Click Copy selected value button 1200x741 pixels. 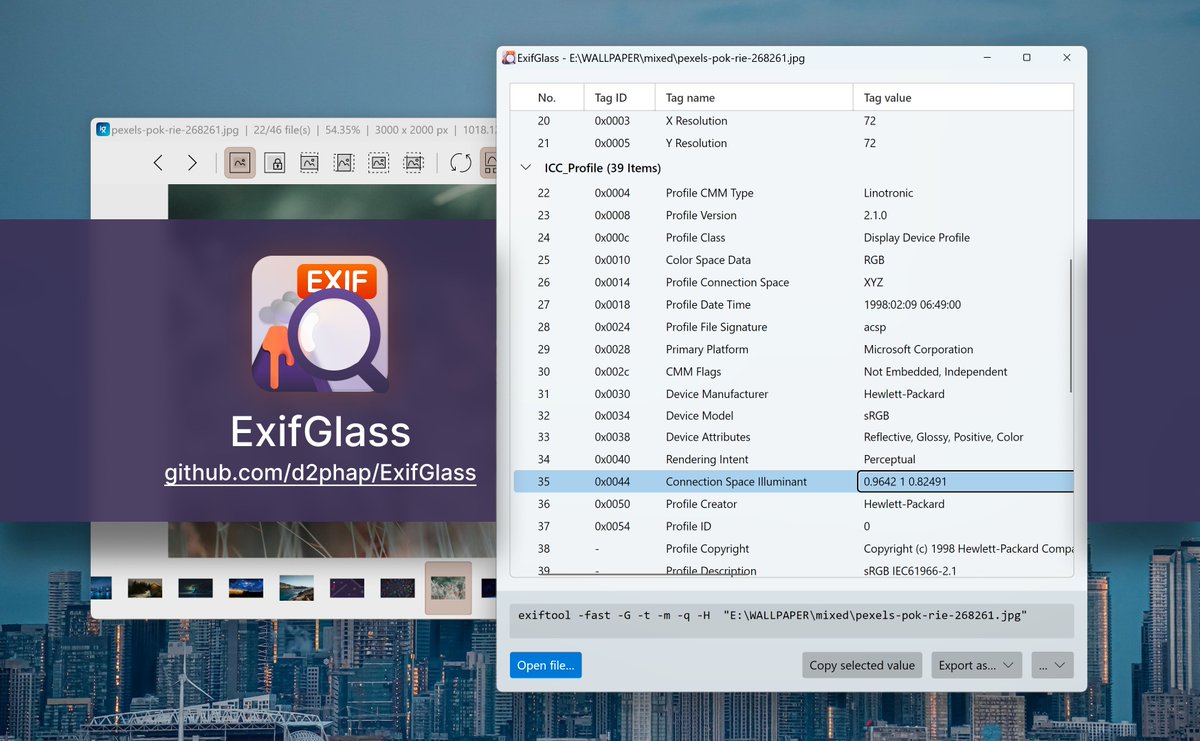coord(862,665)
